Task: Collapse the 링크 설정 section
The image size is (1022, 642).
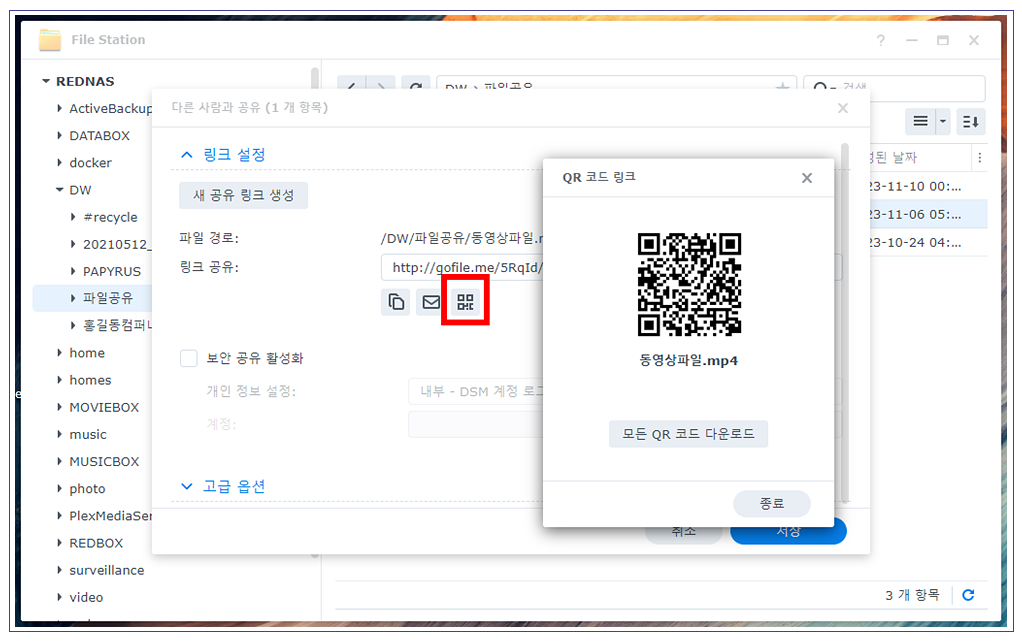Action: point(222,154)
